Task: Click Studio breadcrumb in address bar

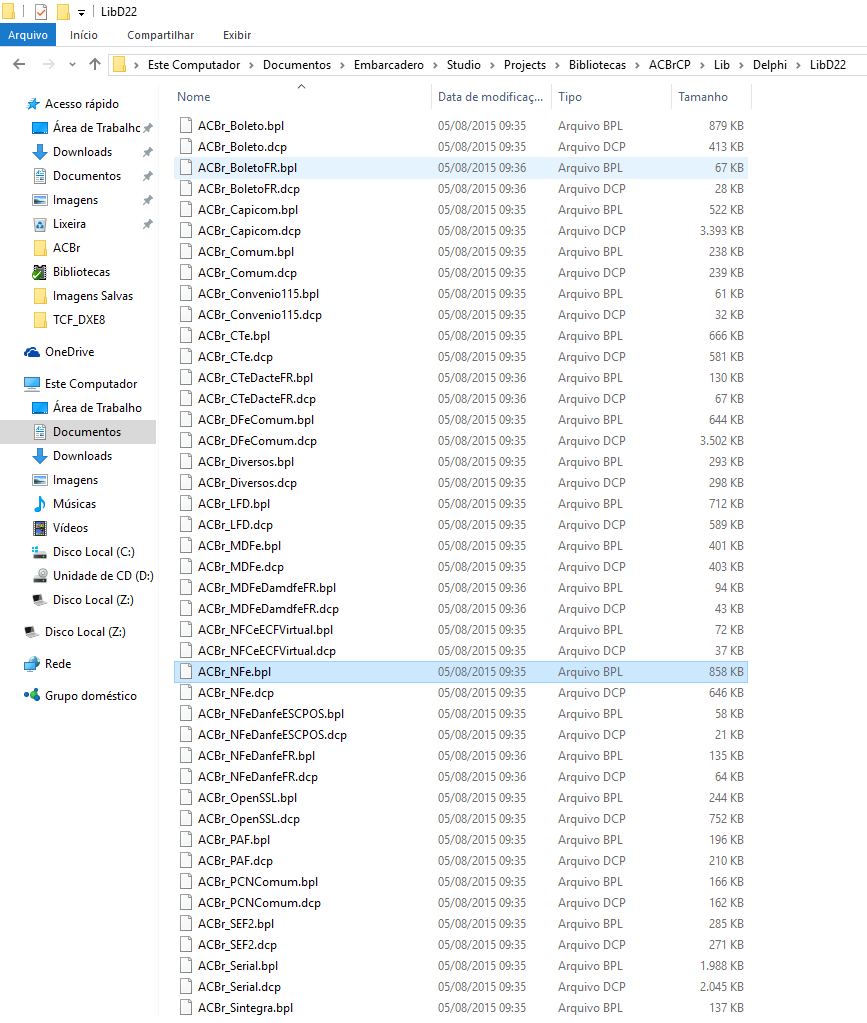Action: [x=464, y=65]
